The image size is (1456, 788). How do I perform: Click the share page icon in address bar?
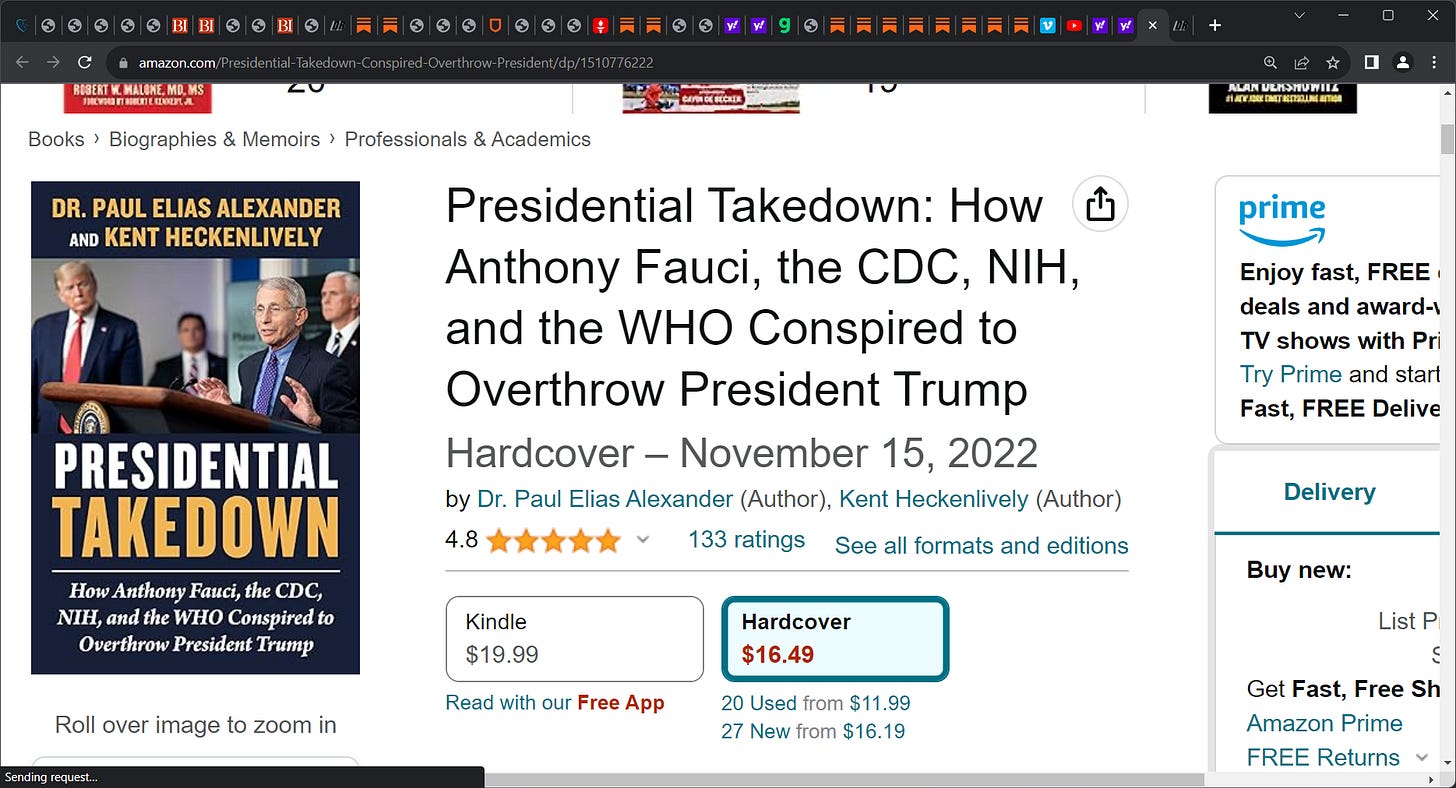click(1302, 62)
